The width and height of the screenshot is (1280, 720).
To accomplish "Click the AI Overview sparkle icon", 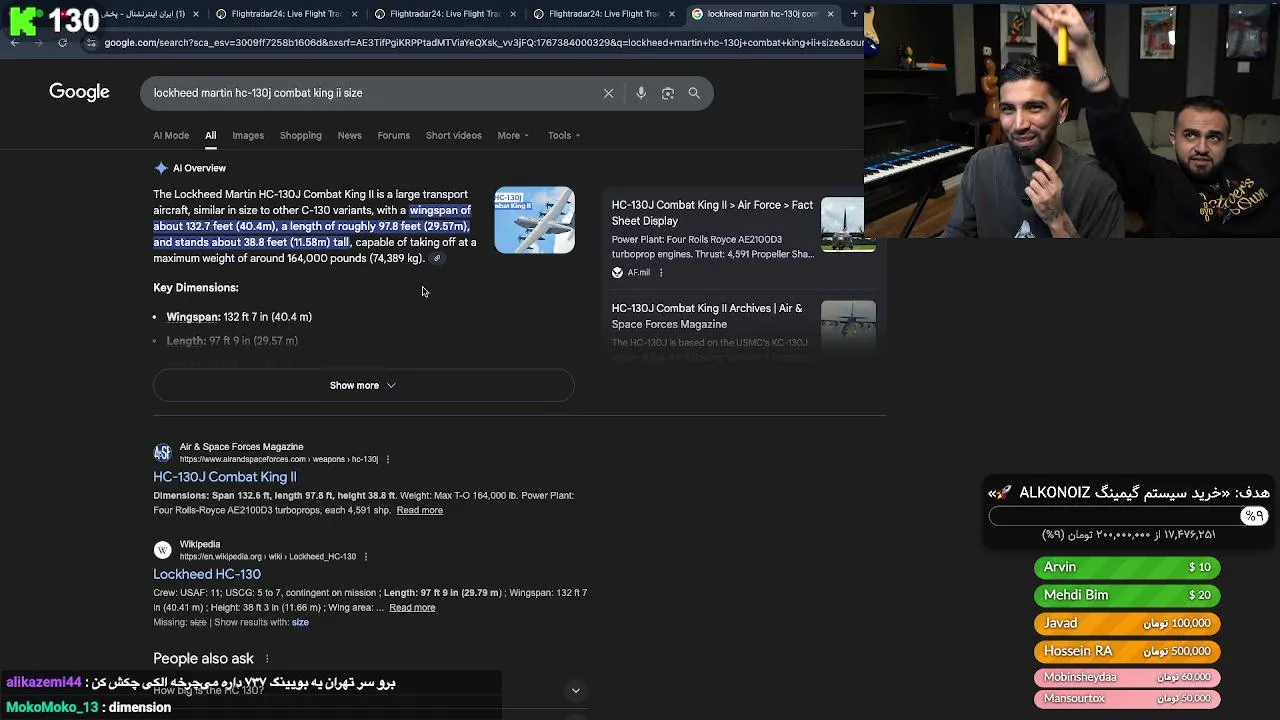I will [x=161, y=168].
